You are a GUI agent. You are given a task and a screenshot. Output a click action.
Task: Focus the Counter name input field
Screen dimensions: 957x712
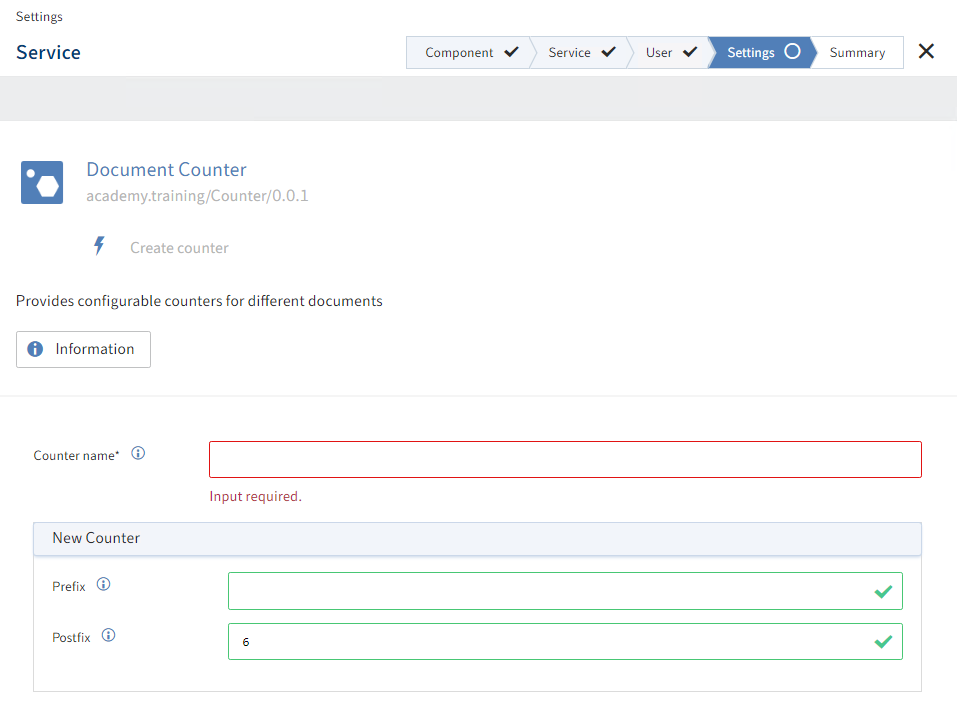(564, 460)
